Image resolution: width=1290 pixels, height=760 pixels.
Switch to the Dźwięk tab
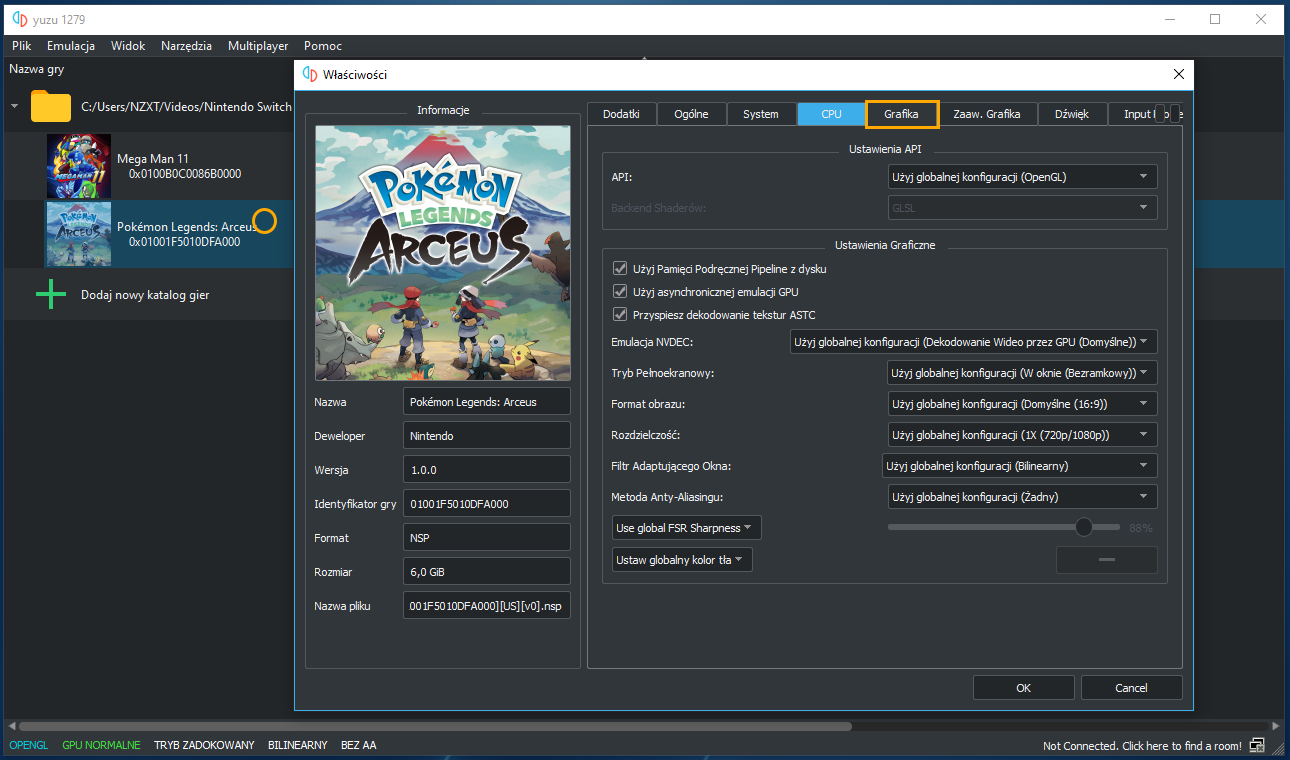pos(1072,114)
